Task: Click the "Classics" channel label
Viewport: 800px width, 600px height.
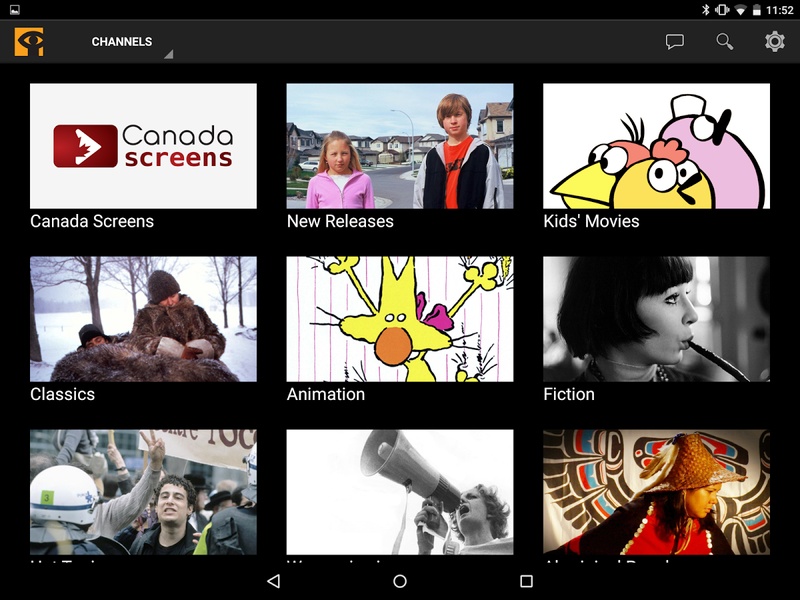Action: [x=62, y=394]
